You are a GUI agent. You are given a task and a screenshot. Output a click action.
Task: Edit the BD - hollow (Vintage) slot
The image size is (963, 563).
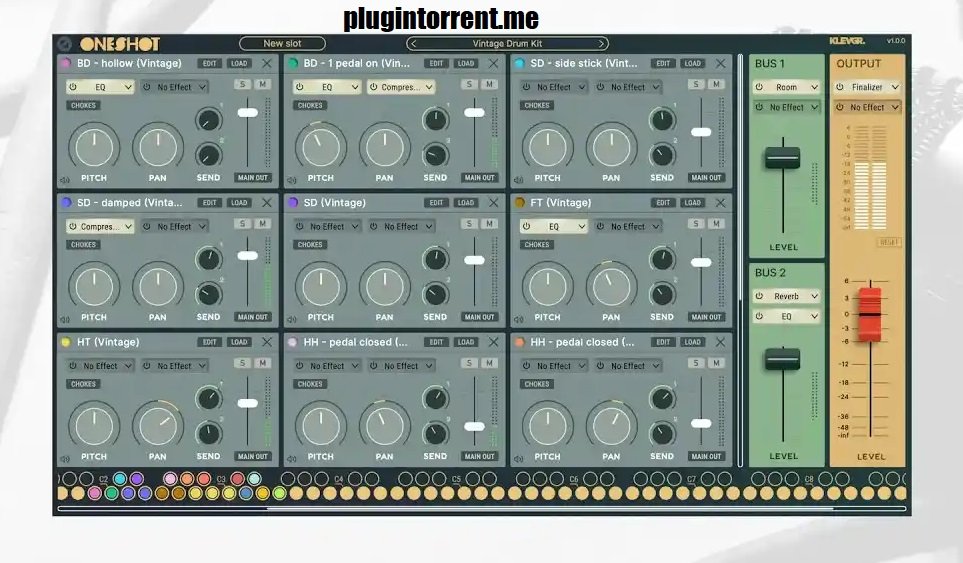[209, 63]
